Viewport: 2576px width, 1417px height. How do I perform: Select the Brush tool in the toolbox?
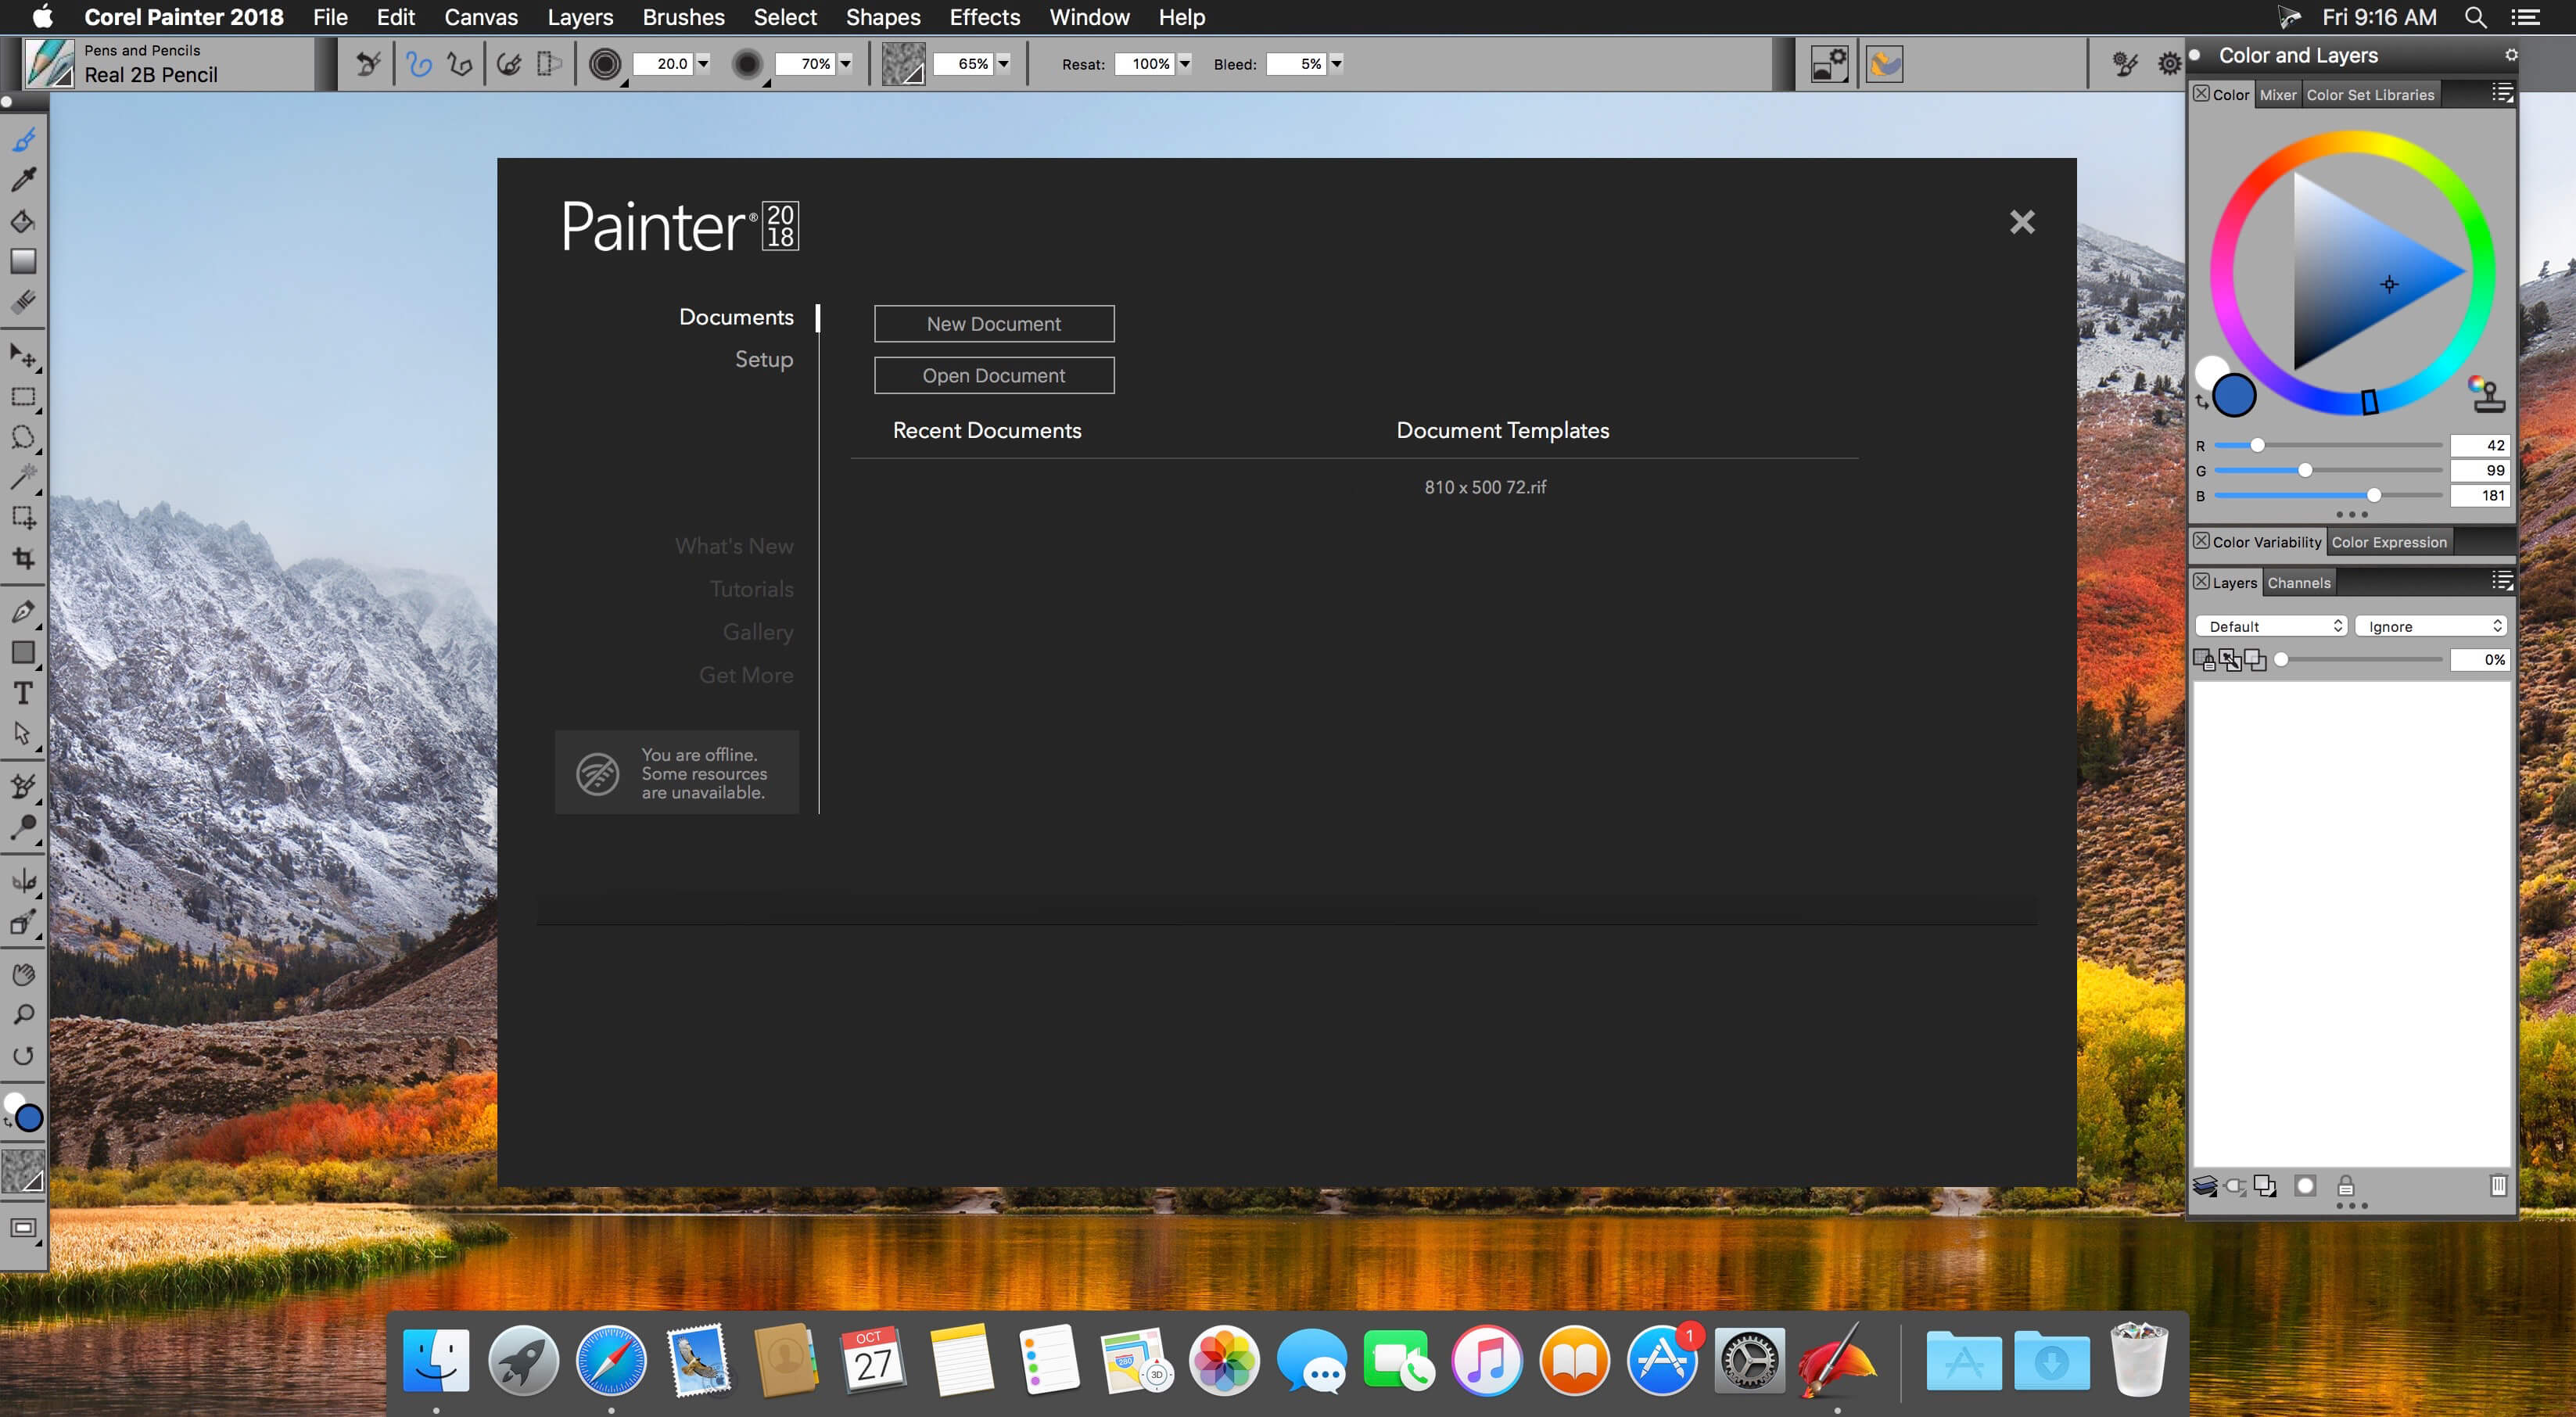[x=24, y=140]
